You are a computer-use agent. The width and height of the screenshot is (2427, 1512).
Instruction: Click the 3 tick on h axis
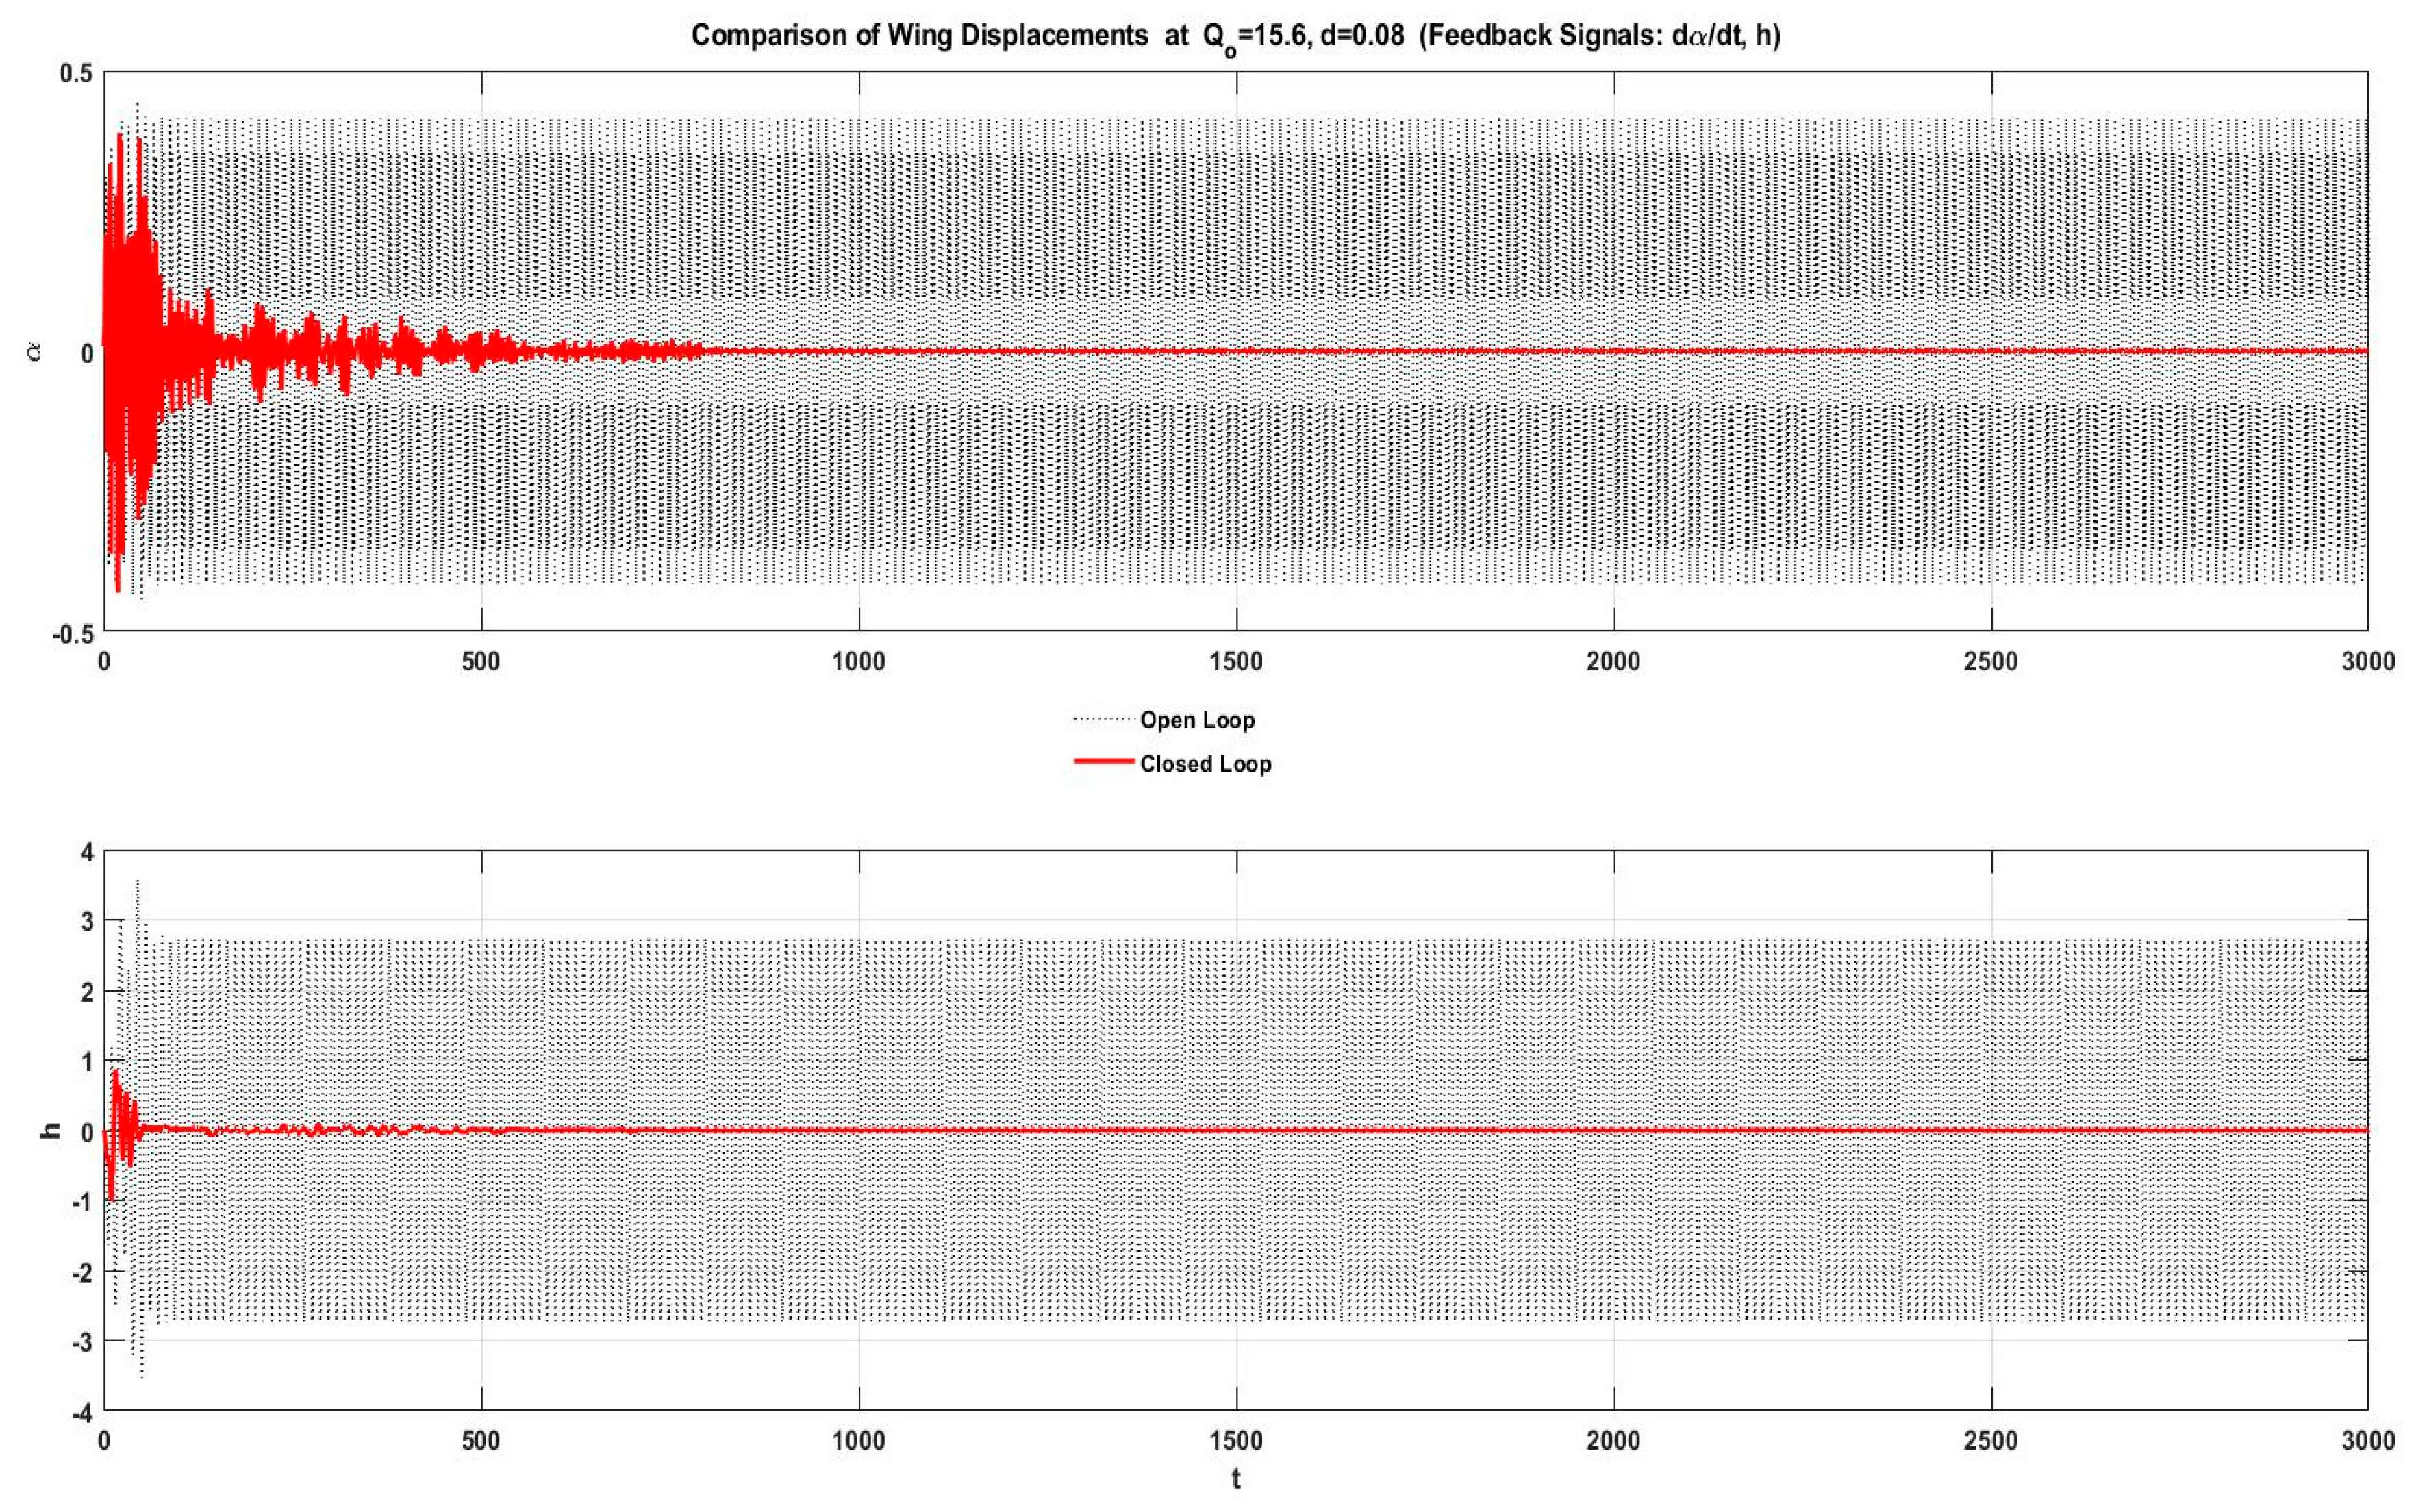coord(87,922)
